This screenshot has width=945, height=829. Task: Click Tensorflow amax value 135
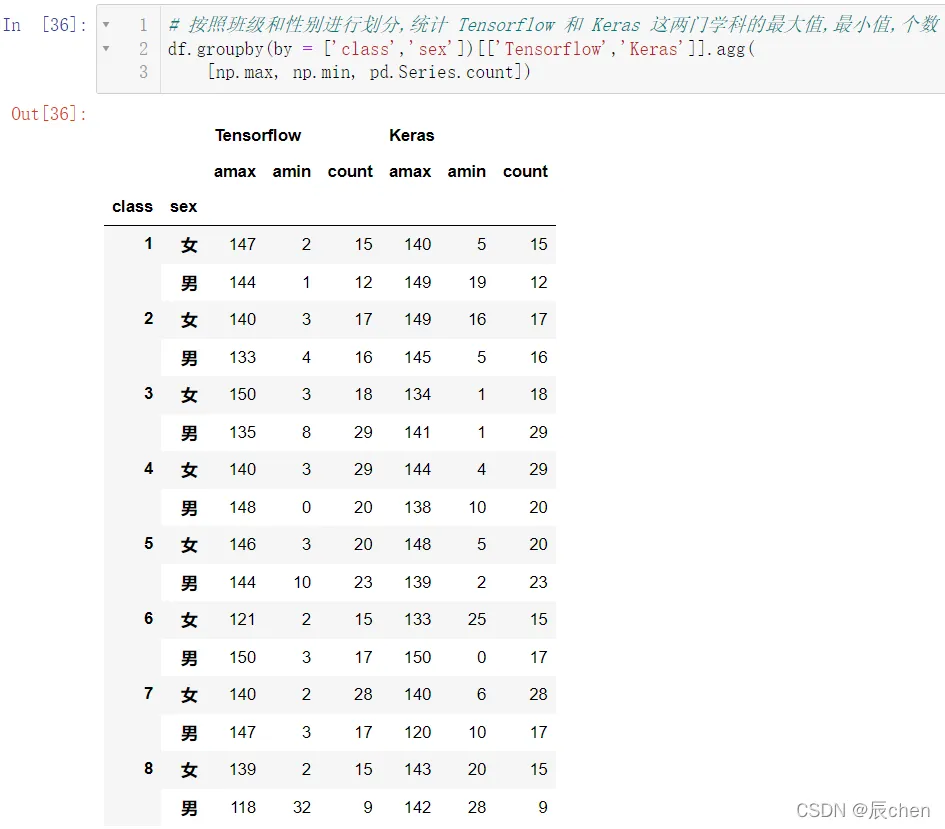pyautogui.click(x=243, y=433)
